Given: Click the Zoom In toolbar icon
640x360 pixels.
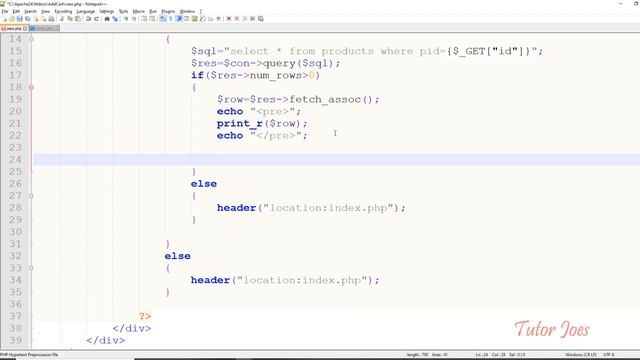Looking at the screenshot, I should click(126, 19).
